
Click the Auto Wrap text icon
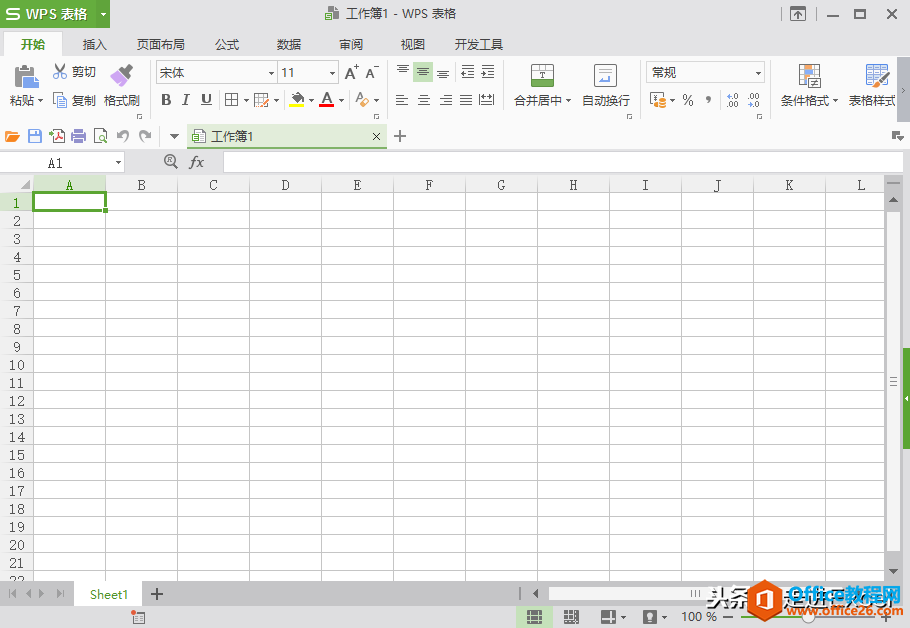(605, 75)
